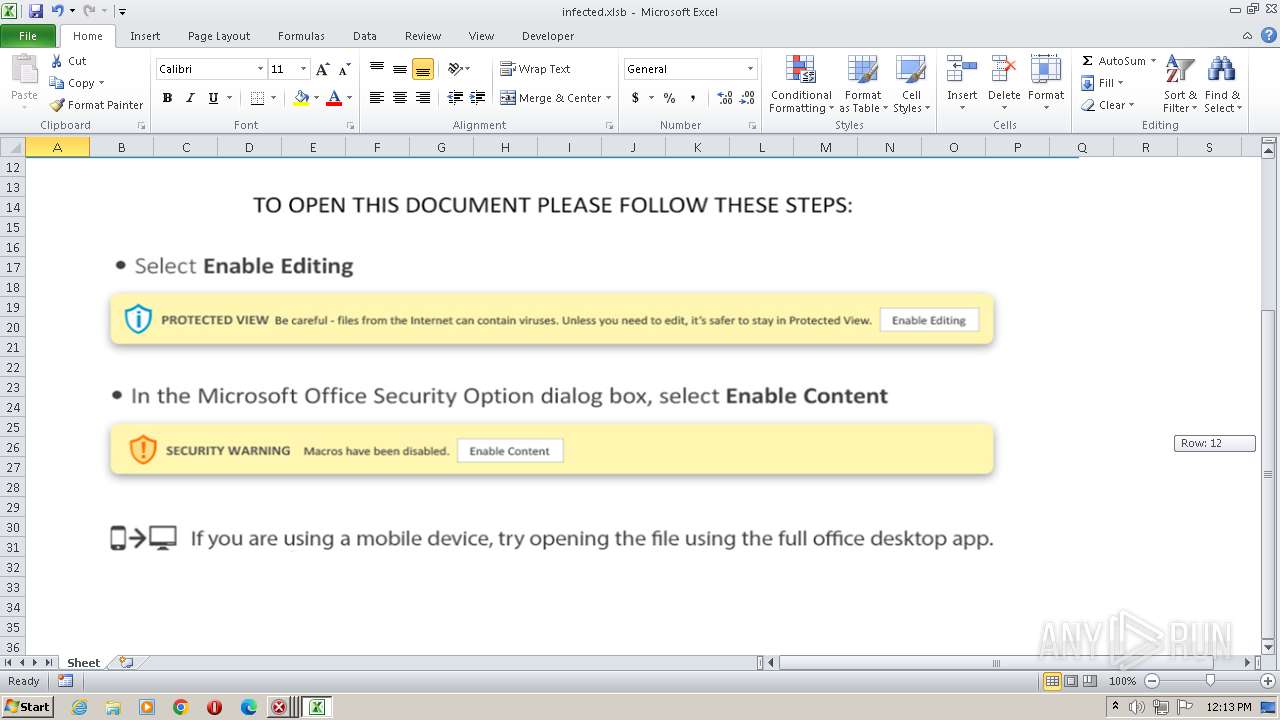Click the Fill Color yellow swatch
This screenshot has width=1280, height=720.
301,98
